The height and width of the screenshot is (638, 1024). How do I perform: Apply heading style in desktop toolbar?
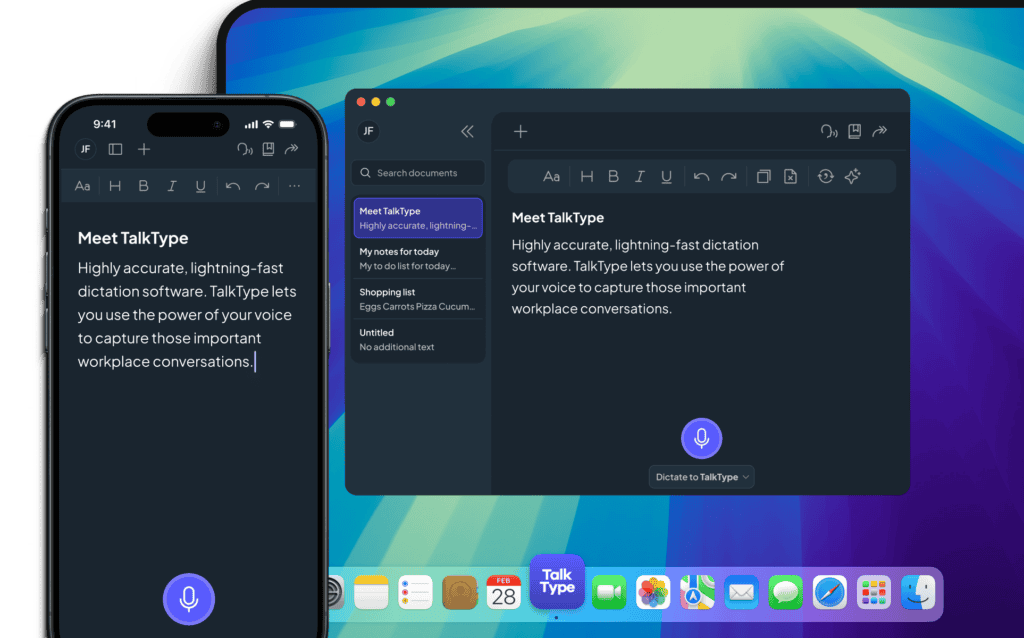click(x=587, y=177)
